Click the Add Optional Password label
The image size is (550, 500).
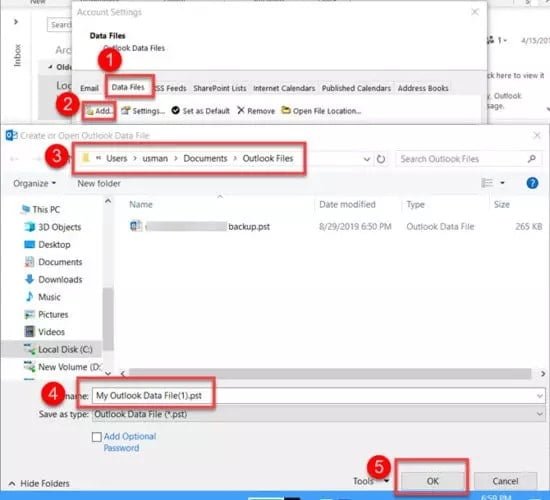[130, 442]
